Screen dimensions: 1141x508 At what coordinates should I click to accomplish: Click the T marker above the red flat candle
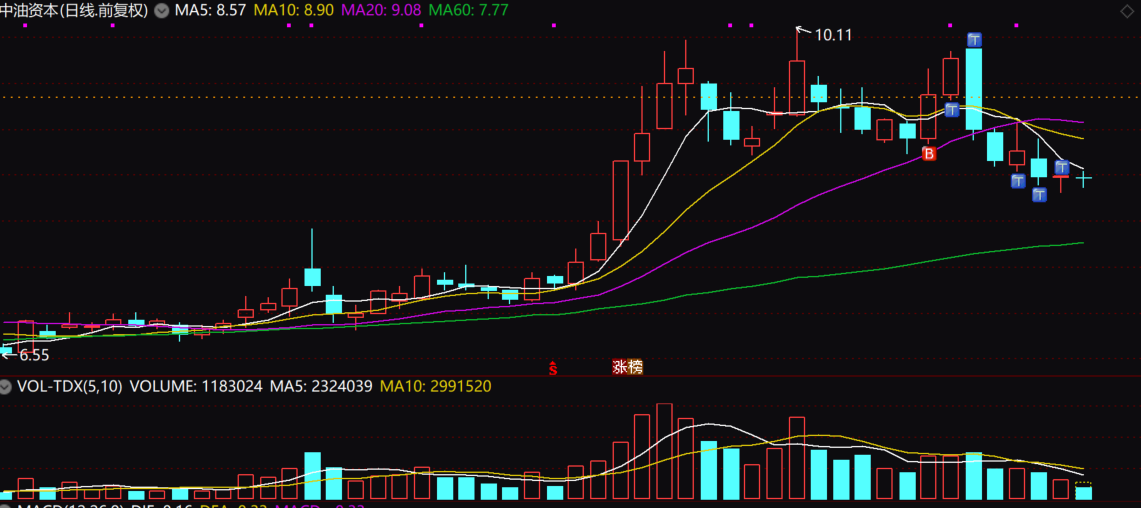tap(1061, 167)
